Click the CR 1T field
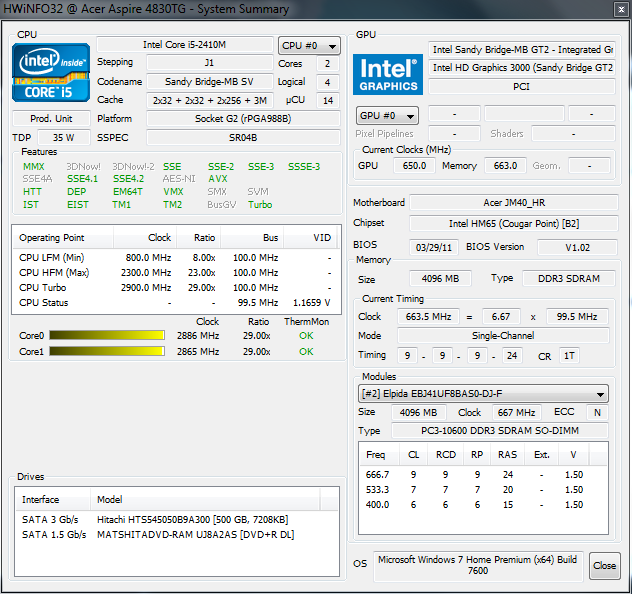The height and width of the screenshot is (594, 632). click(x=569, y=356)
